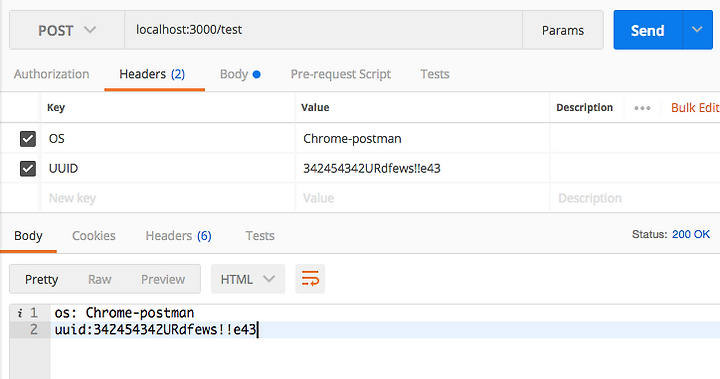Toggle the line wrap icon
This screenshot has width=720, height=379.
pyautogui.click(x=310, y=279)
